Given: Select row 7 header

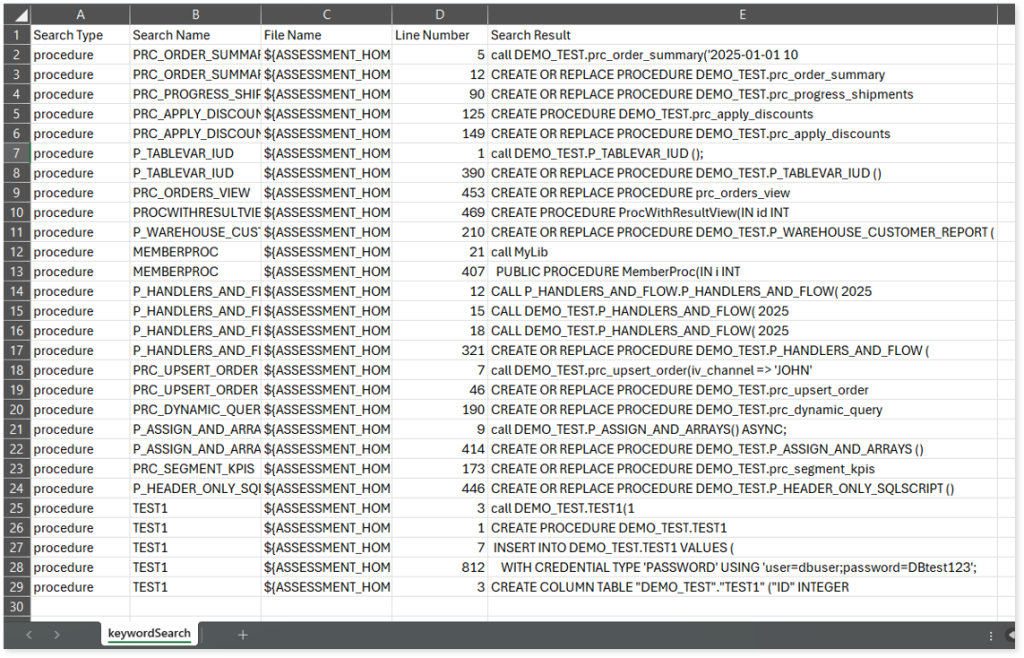Looking at the screenshot, I should 16,153.
